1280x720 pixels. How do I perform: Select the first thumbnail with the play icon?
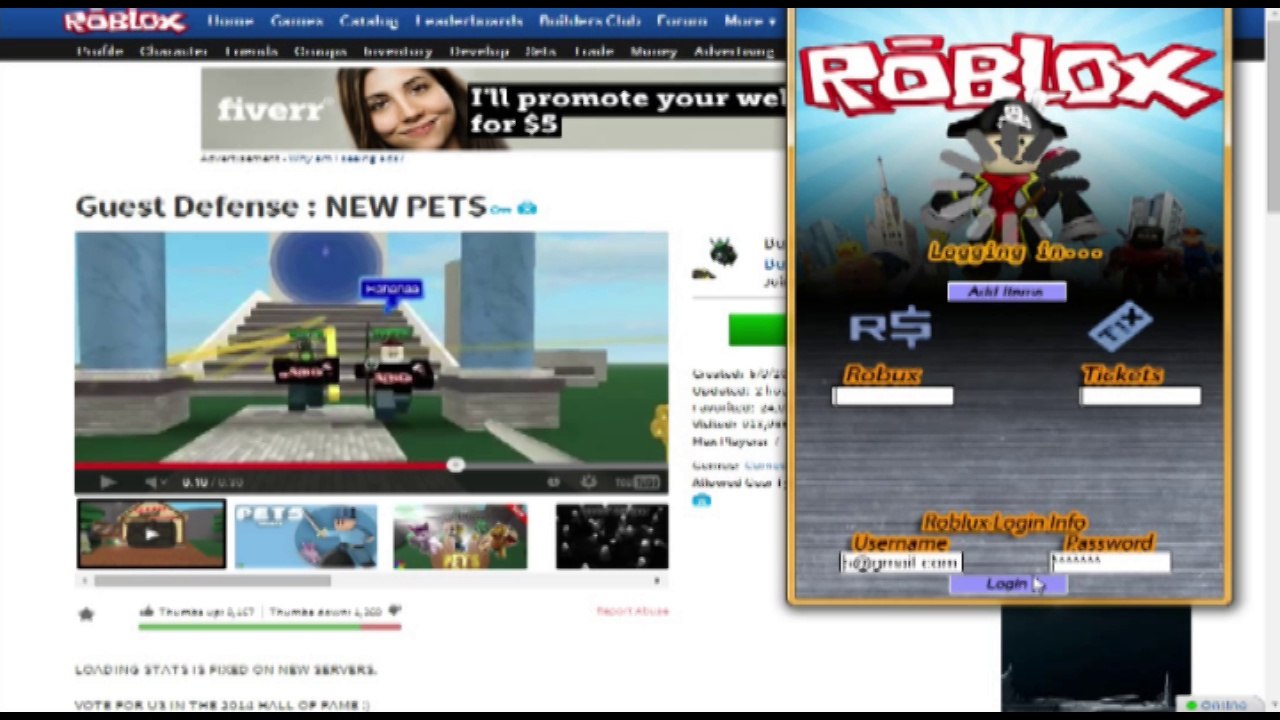pyautogui.click(x=151, y=535)
